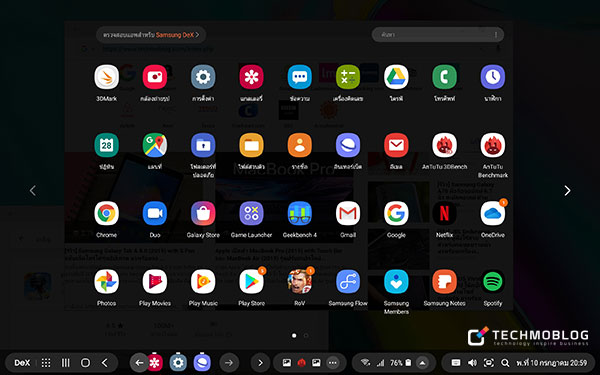Open the Samsung DeX apps check link

pos(151,35)
